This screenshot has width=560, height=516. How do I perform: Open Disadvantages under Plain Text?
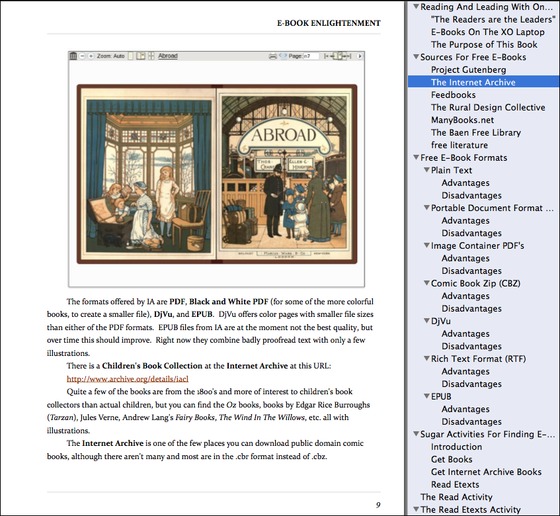point(471,195)
